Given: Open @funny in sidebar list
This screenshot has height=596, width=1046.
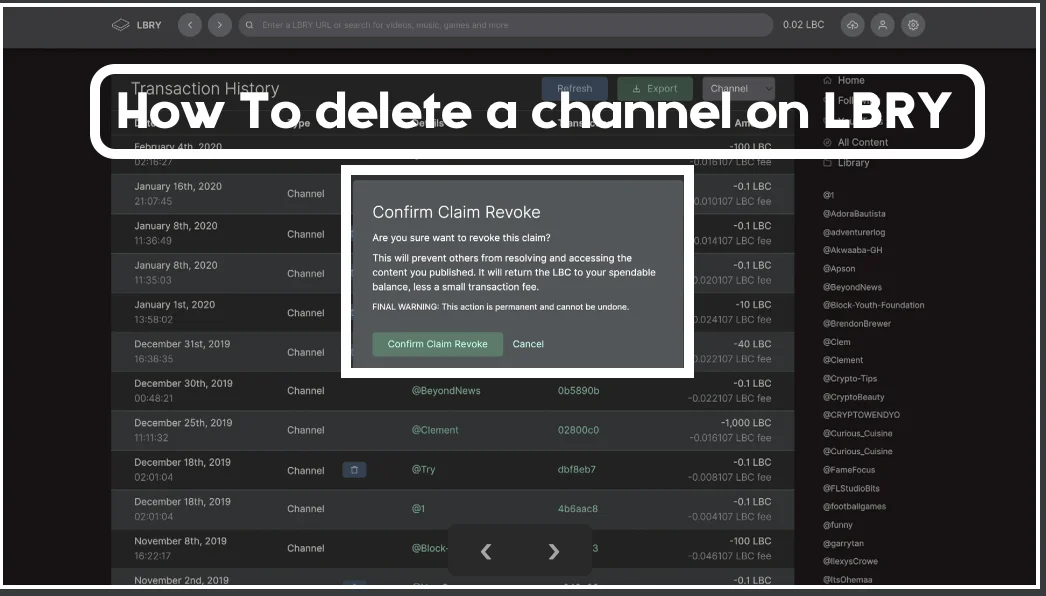Looking at the screenshot, I should (837, 525).
